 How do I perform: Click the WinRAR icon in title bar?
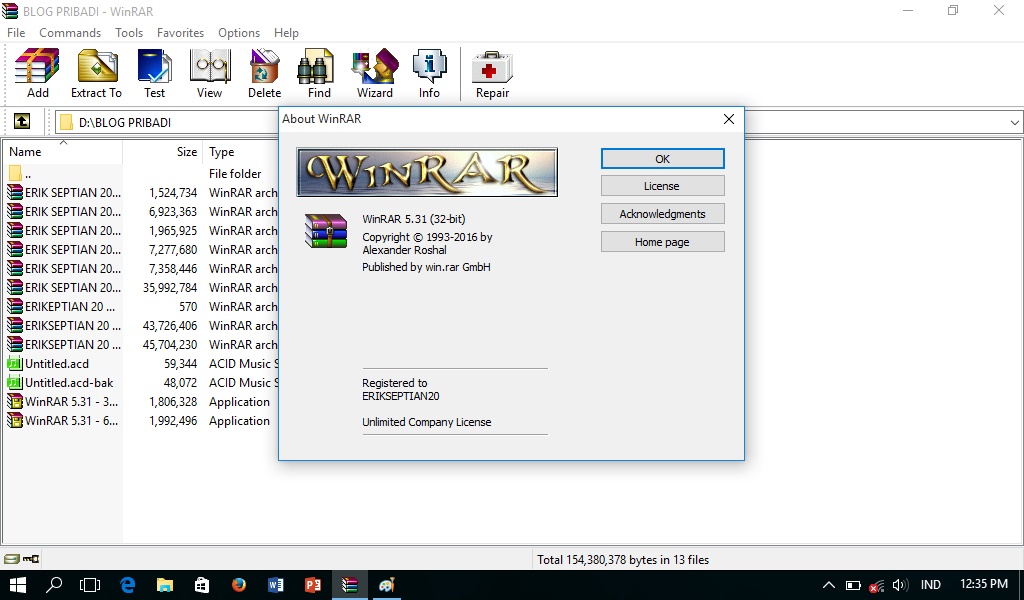(10, 11)
